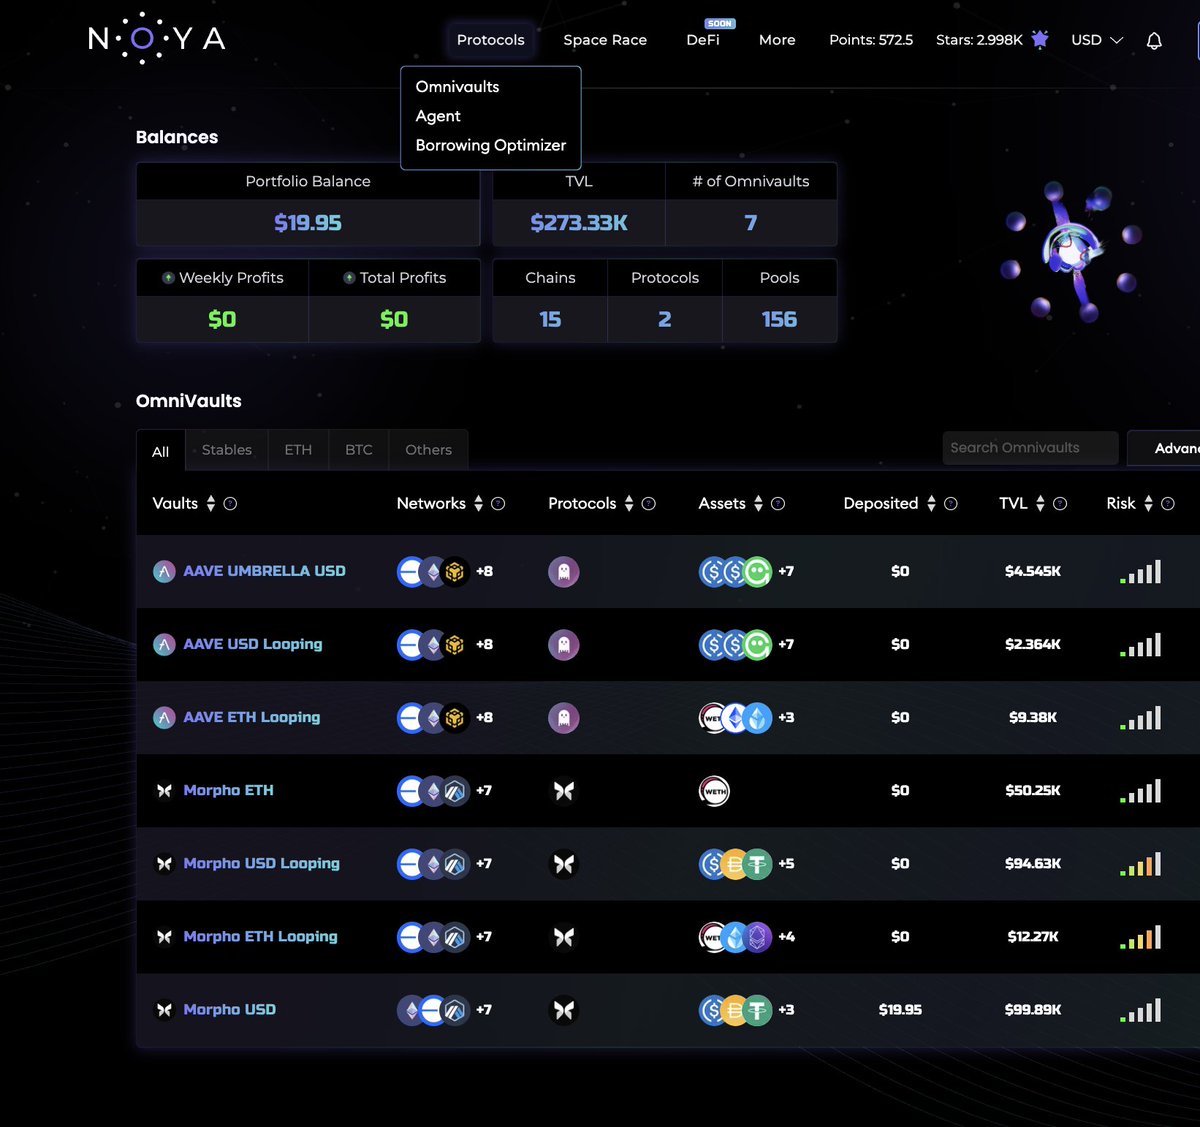This screenshot has height=1127, width=1200.
Task: Click the $19.95 Portfolio Balance value
Action: click(308, 223)
